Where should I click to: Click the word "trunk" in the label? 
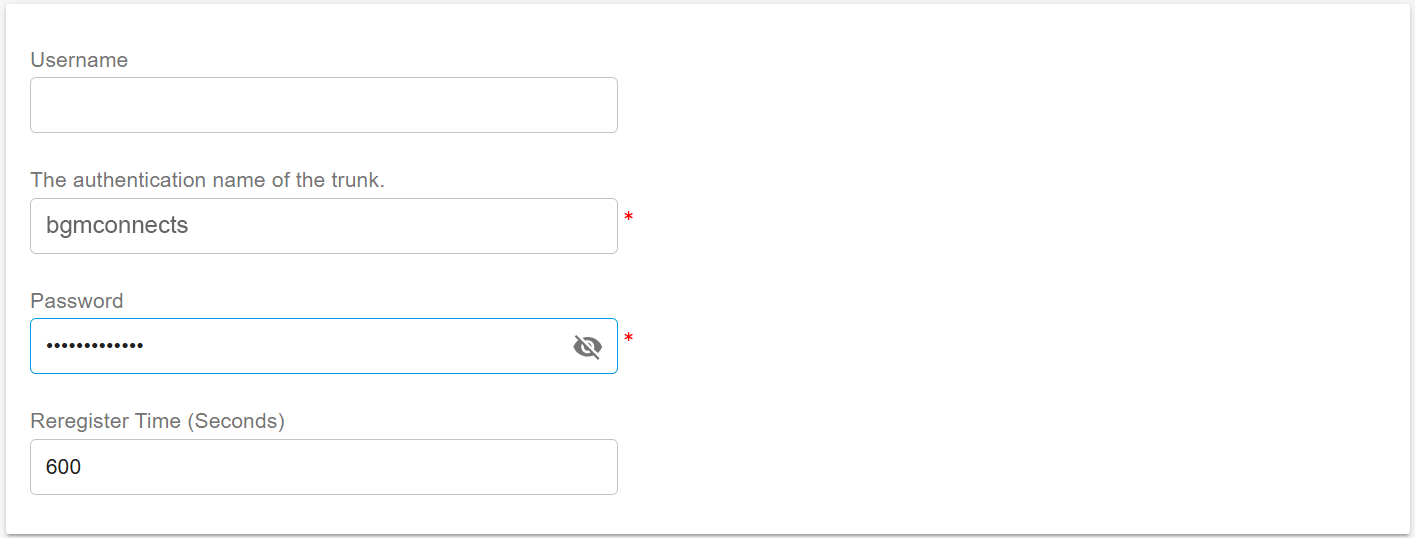[x=356, y=180]
